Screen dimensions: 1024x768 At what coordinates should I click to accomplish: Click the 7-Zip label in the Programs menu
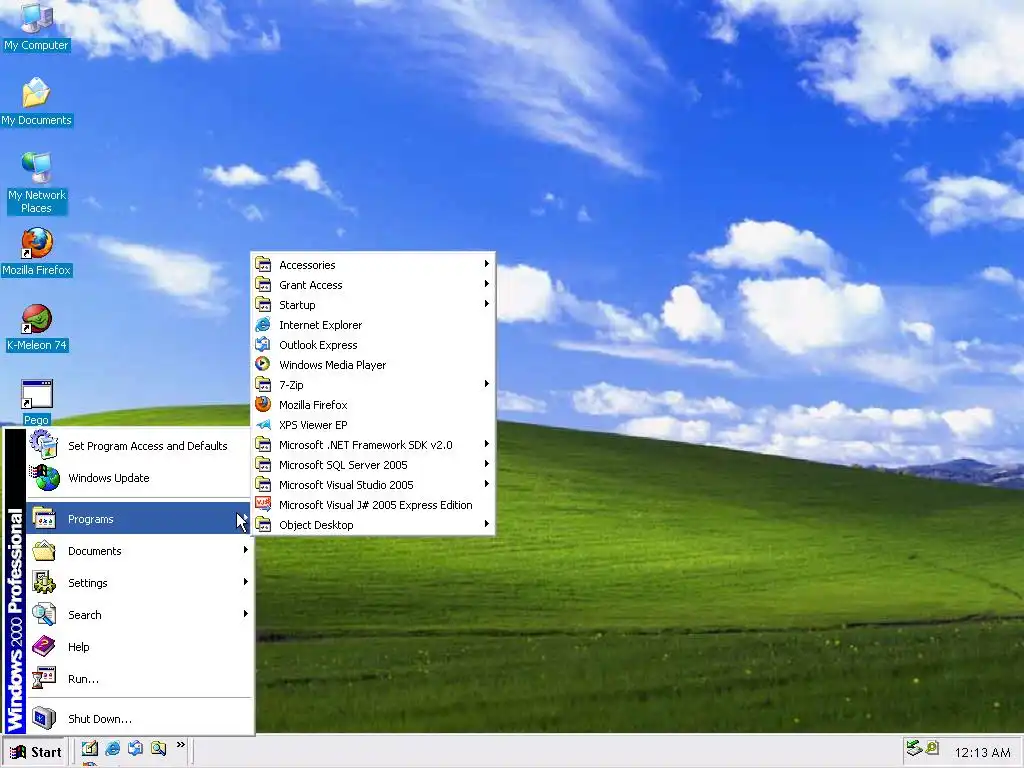[x=291, y=385]
